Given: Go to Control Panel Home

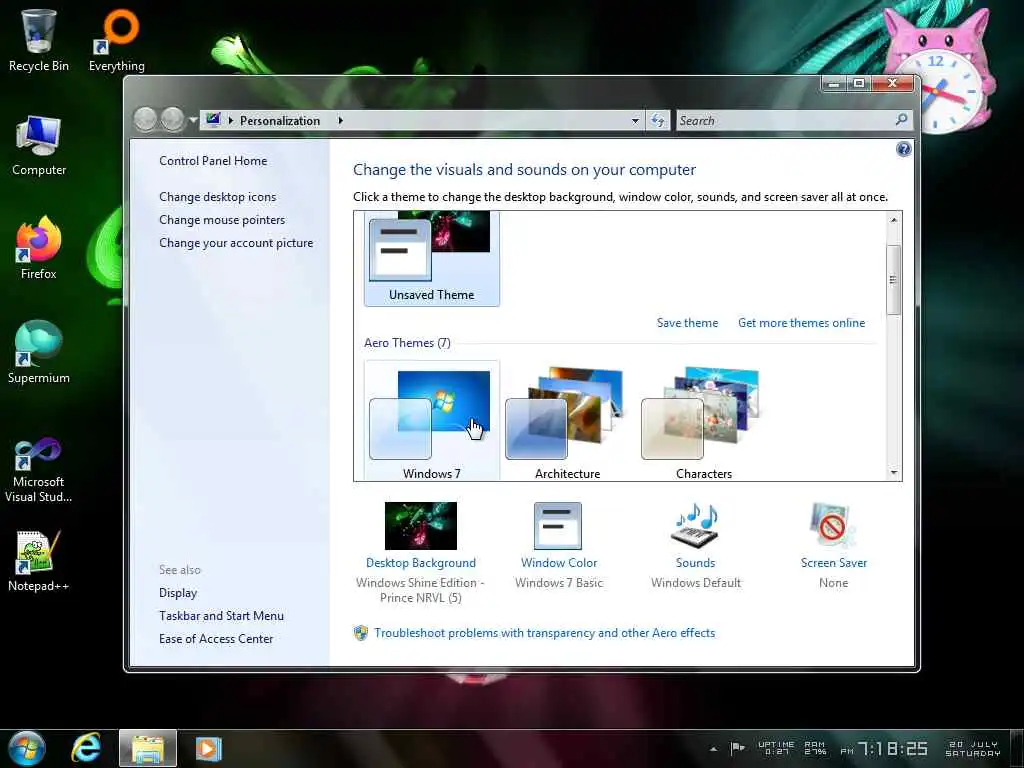Looking at the screenshot, I should [213, 161].
